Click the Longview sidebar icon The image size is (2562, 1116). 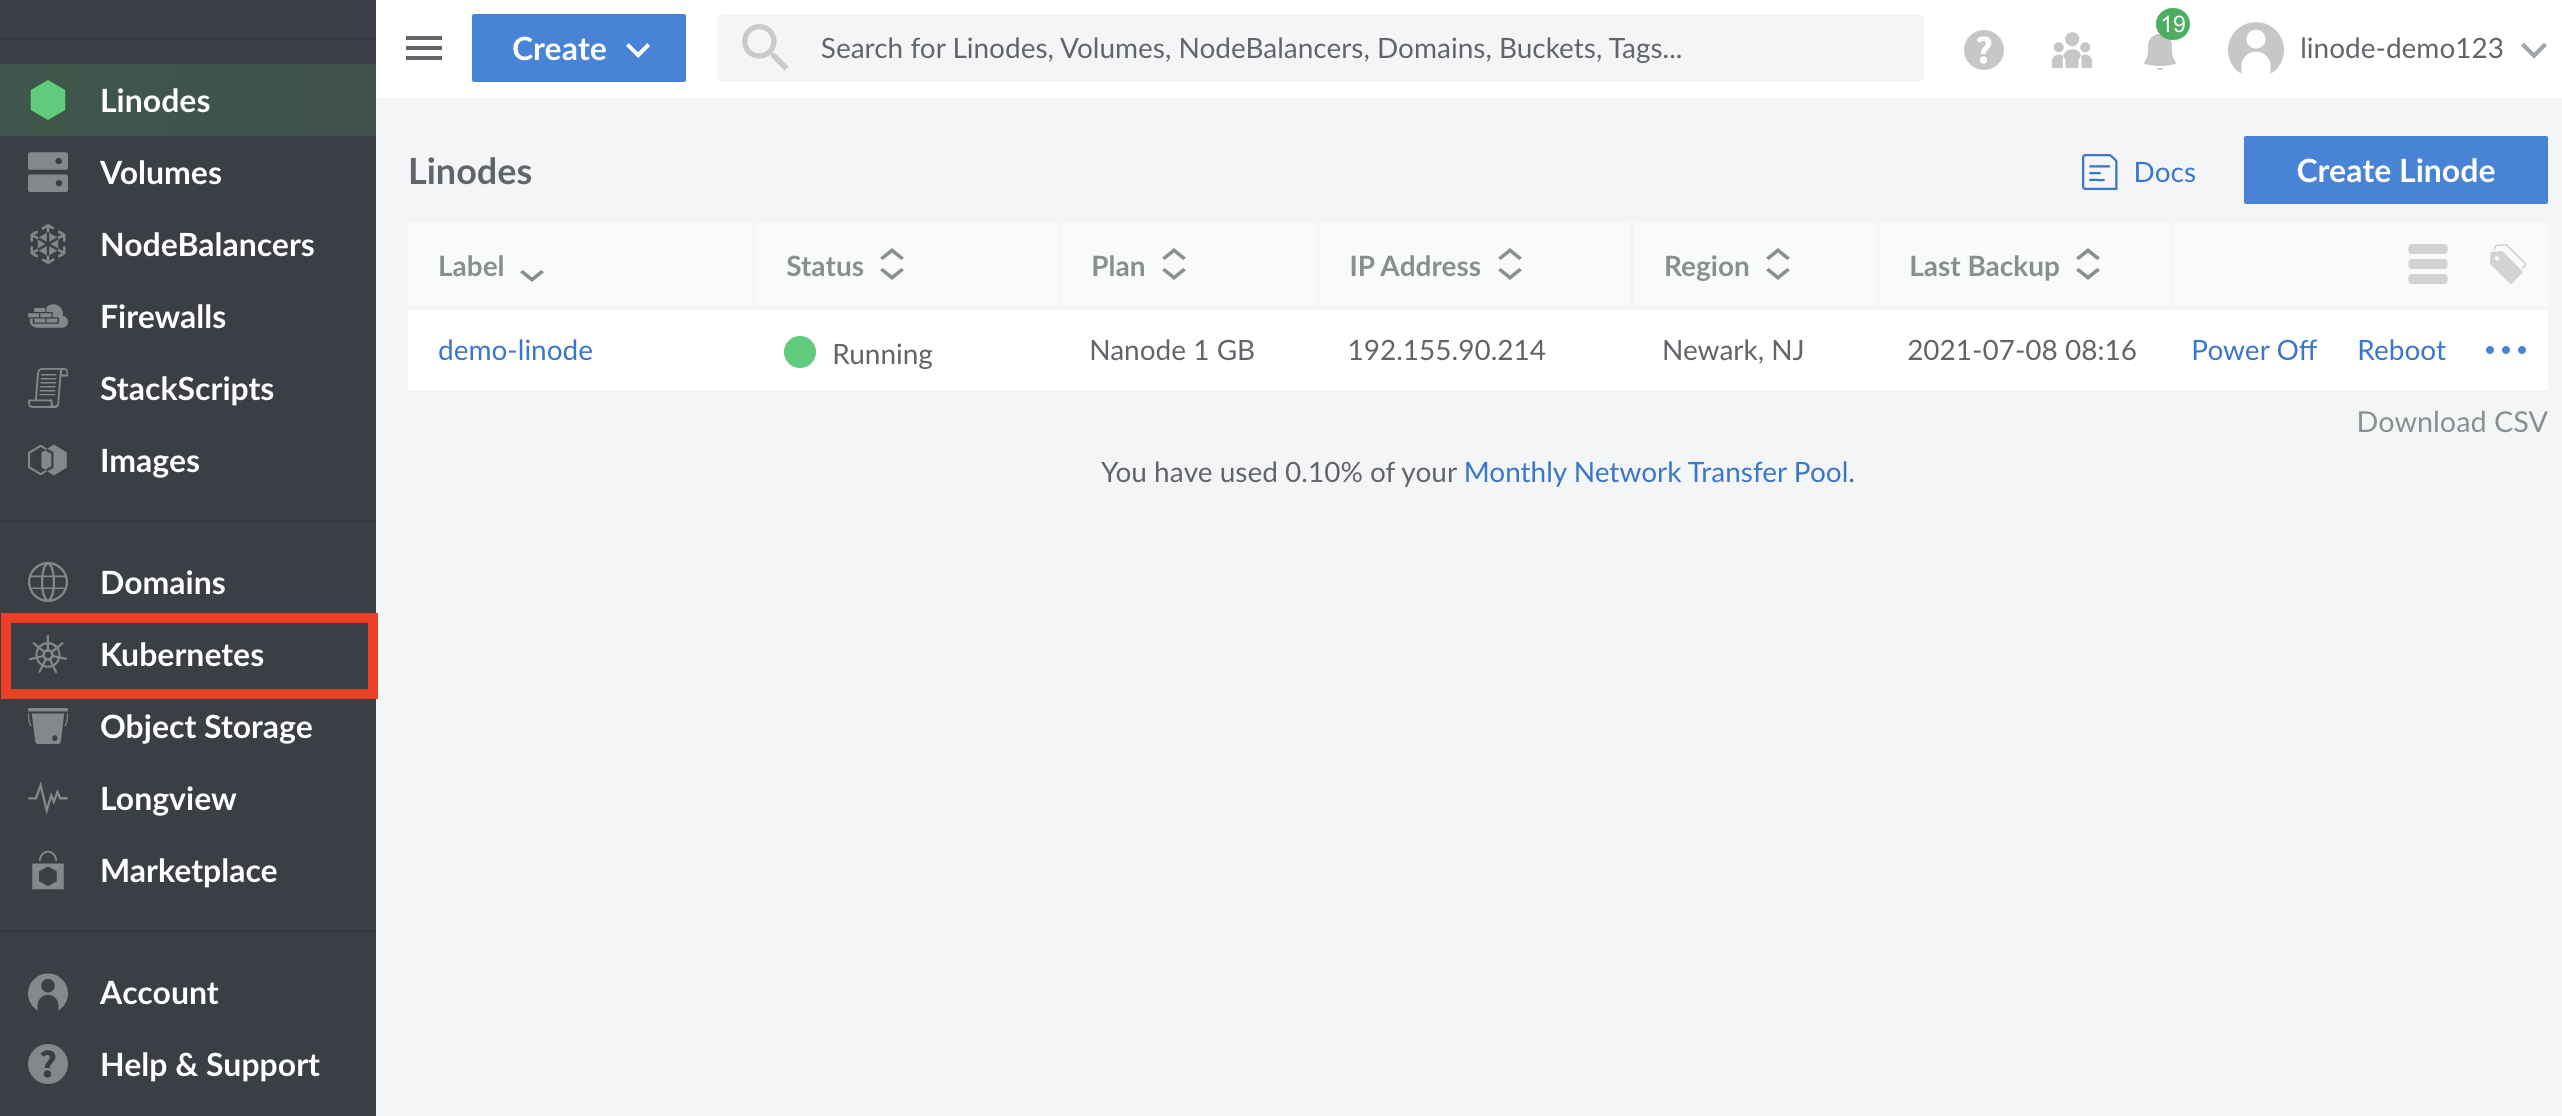47,799
